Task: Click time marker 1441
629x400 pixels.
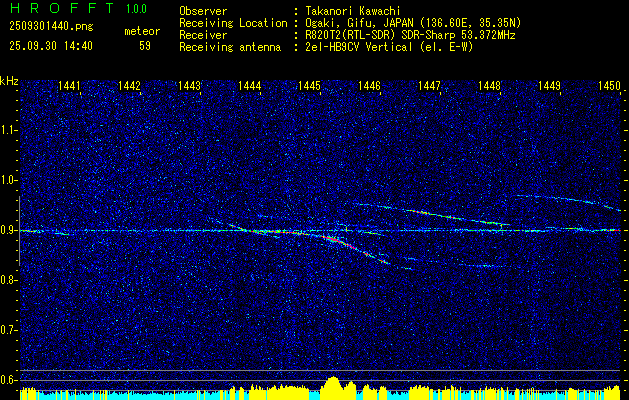Action: click(x=69, y=86)
